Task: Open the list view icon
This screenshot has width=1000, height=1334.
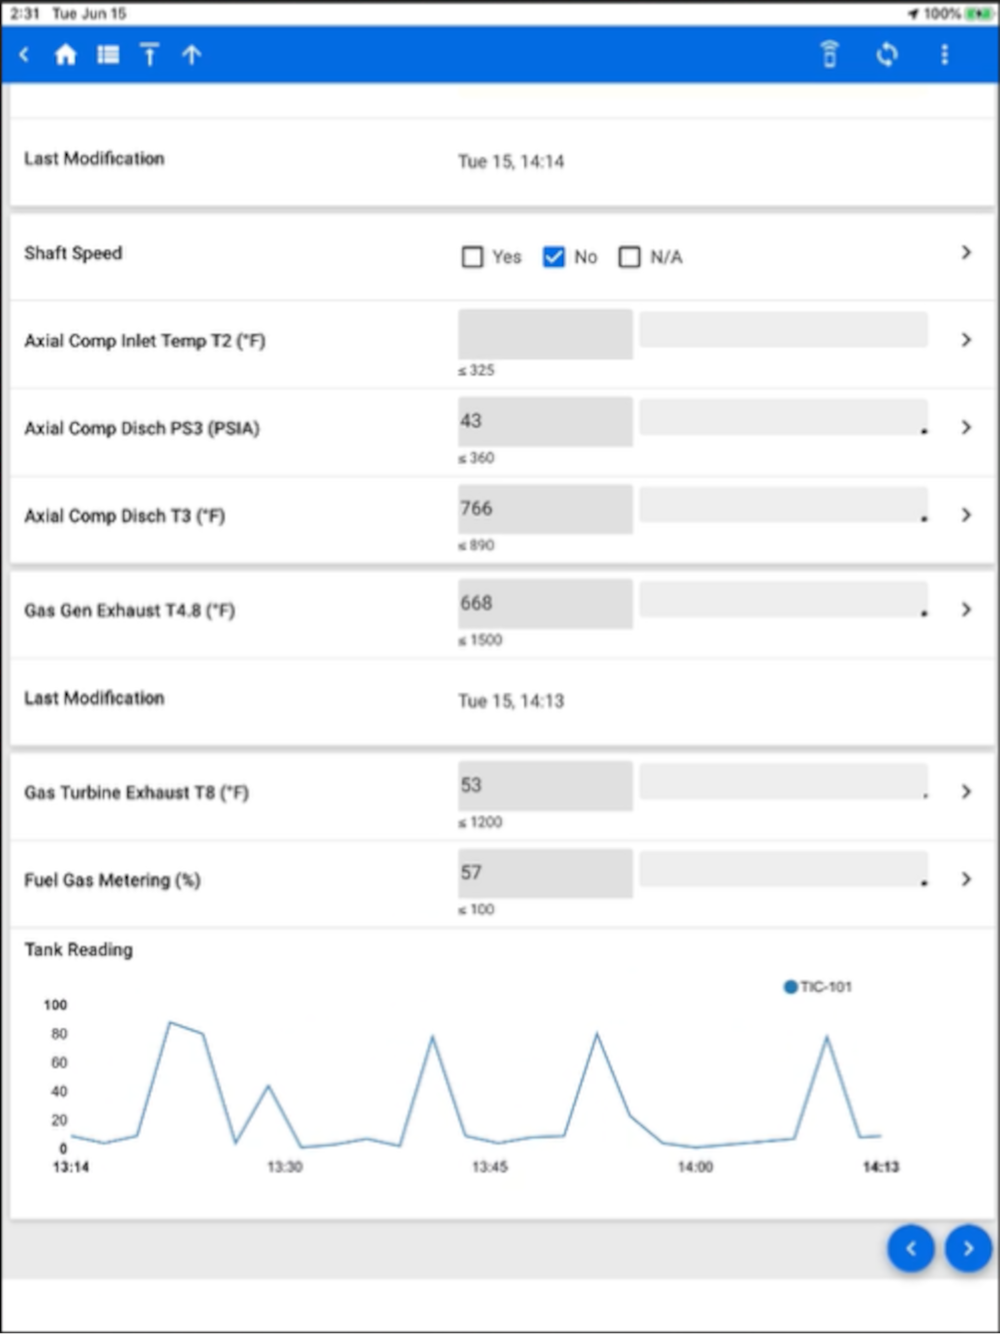Action: [108, 55]
